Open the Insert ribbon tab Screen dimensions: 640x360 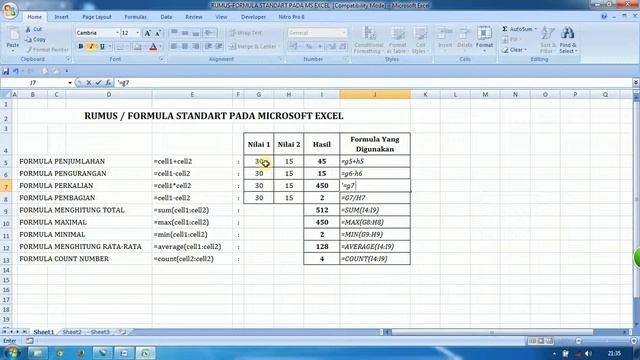(x=61, y=17)
